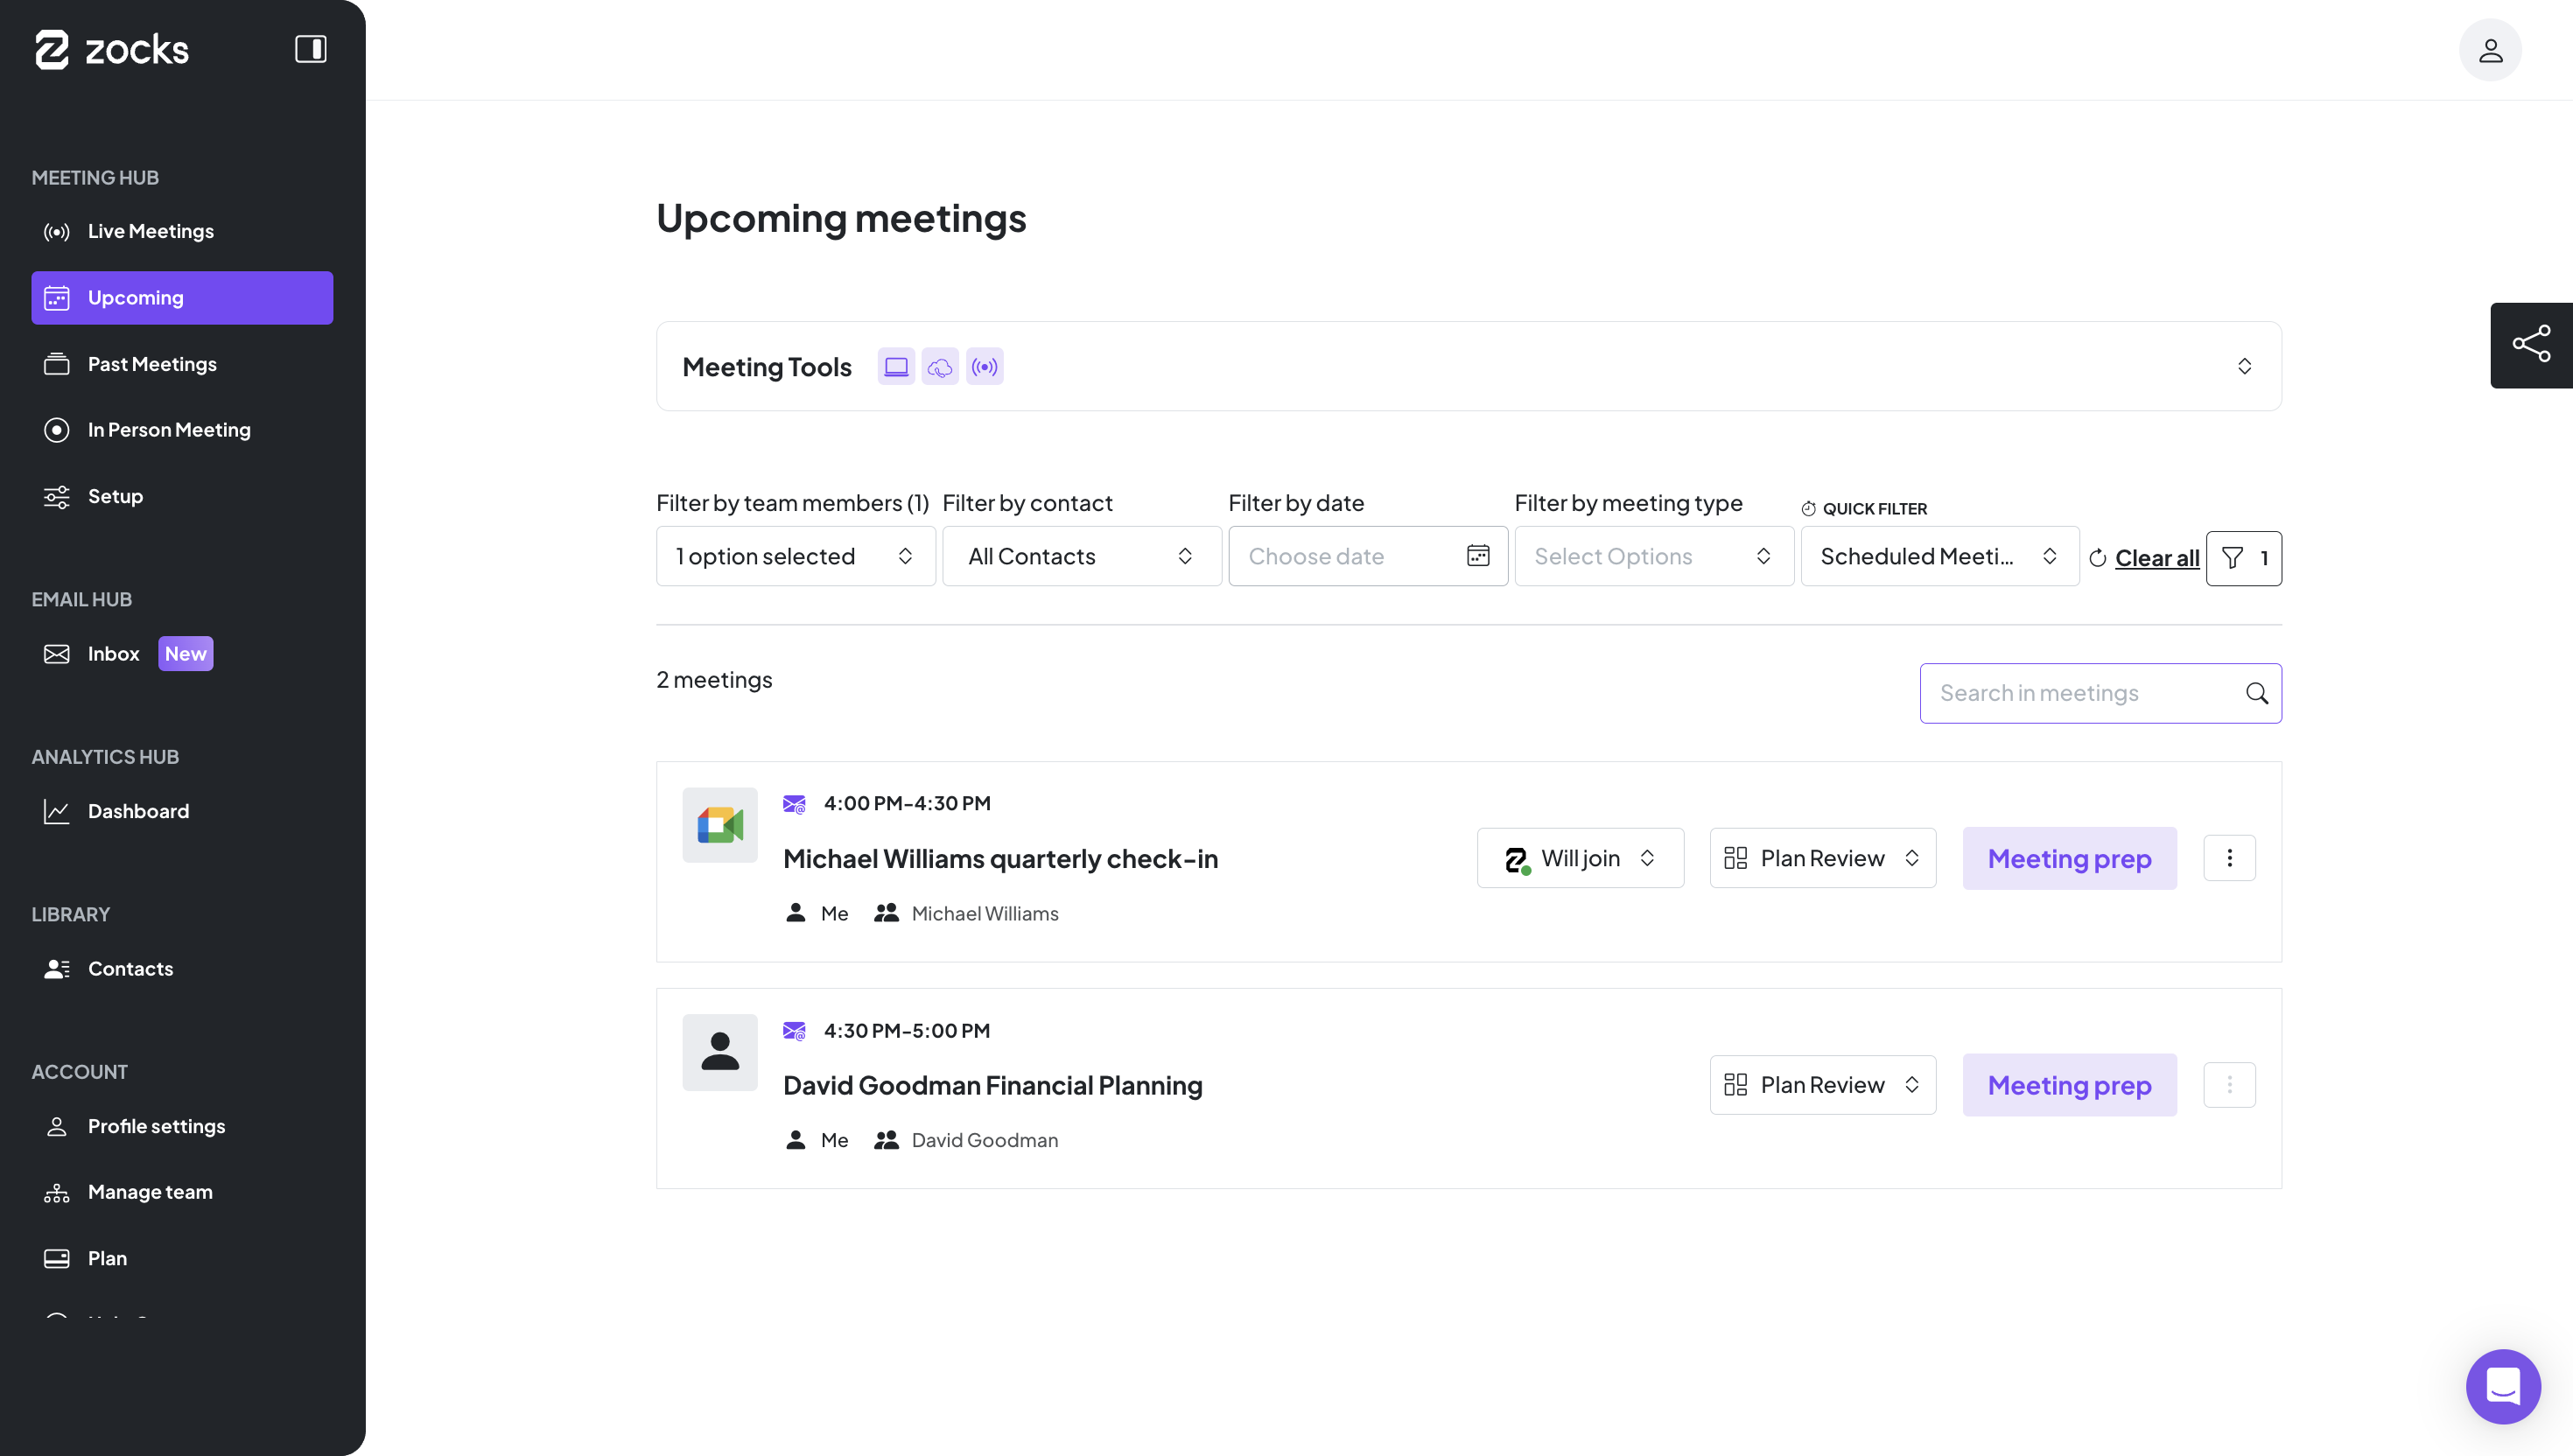
Task: Click the filter funnel button
Action: 2243,558
